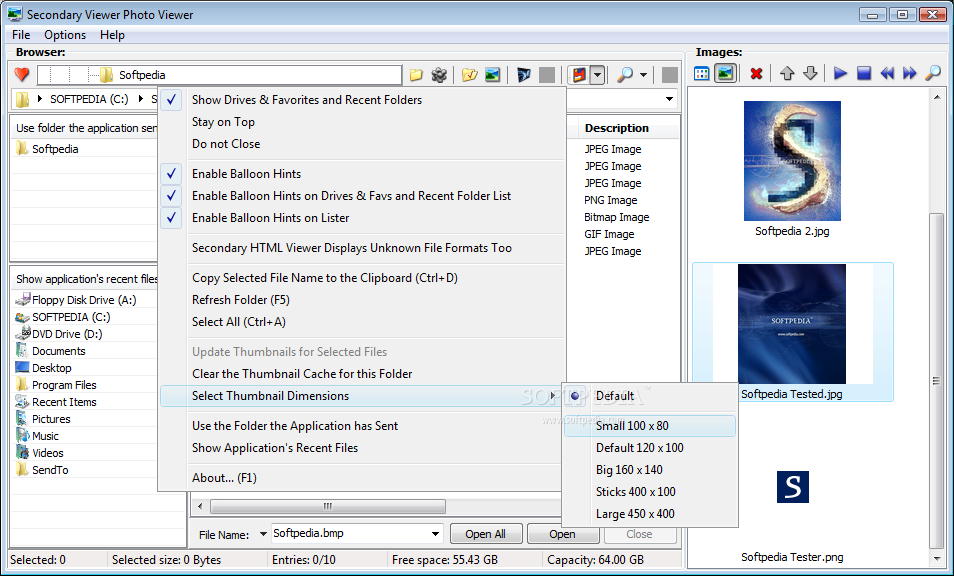
Task: Select the Default thumbnail size radio option
Action: [x=649, y=396]
